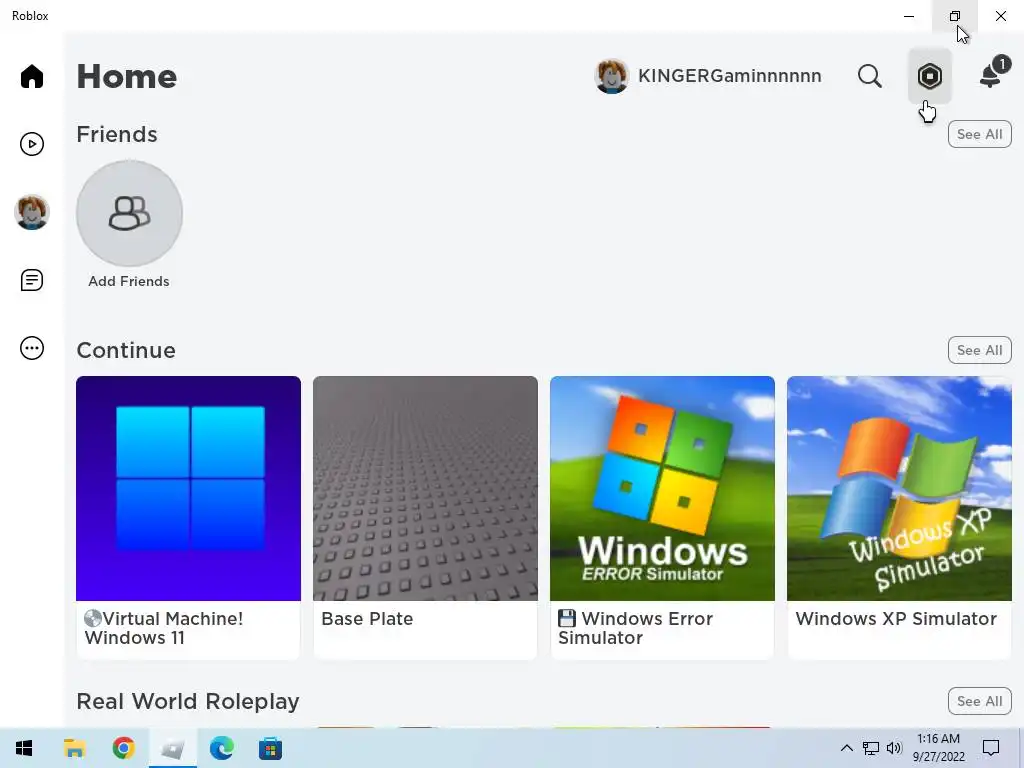Expand hidden system tray icons chevron
This screenshot has height=768, width=1024.
[846, 748]
